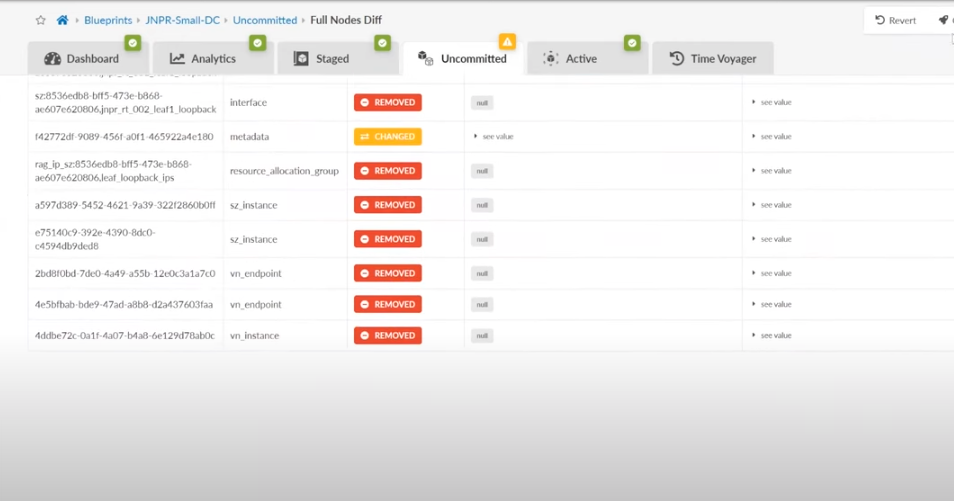Go to home via house icon
This screenshot has width=954, height=501.
(x=62, y=20)
